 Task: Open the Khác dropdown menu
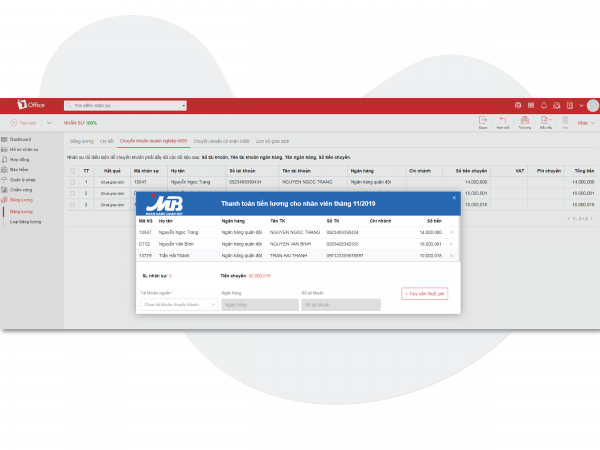coord(586,123)
